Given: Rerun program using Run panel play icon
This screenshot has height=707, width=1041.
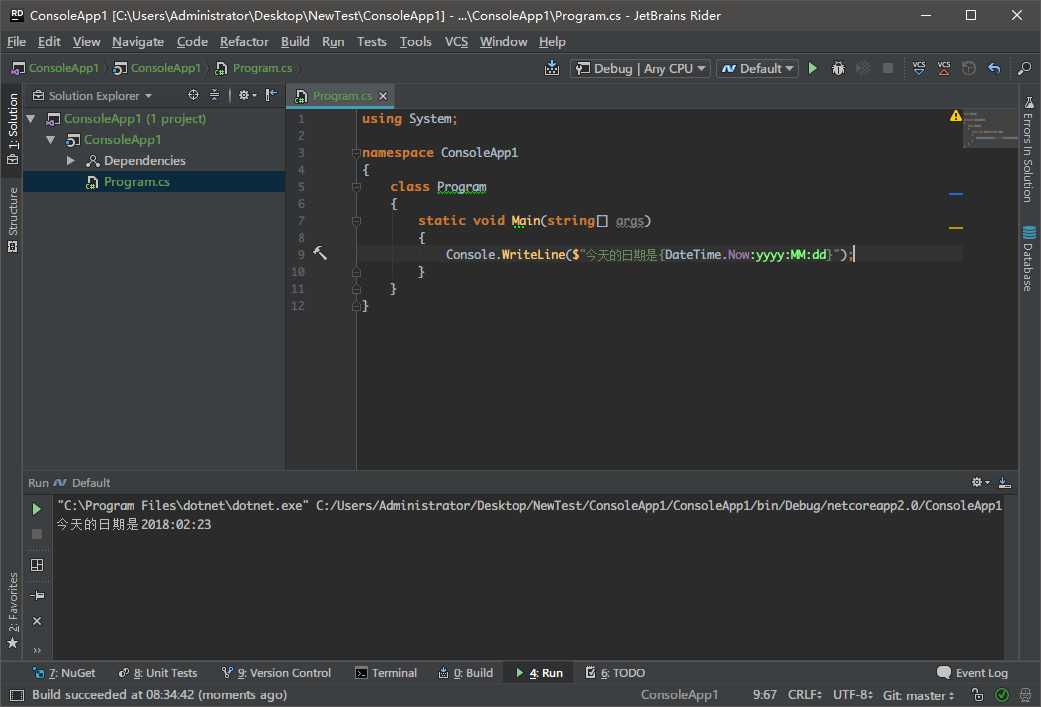Looking at the screenshot, I should tap(37, 509).
